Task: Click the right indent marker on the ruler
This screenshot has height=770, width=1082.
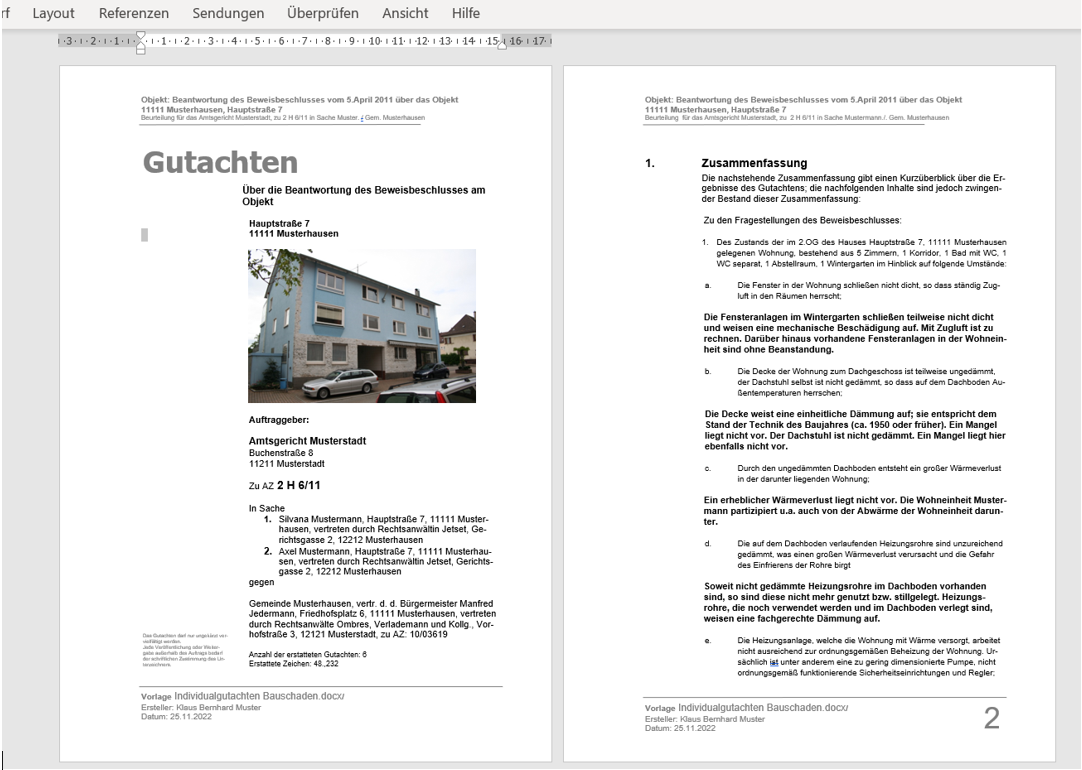Action: coord(502,44)
